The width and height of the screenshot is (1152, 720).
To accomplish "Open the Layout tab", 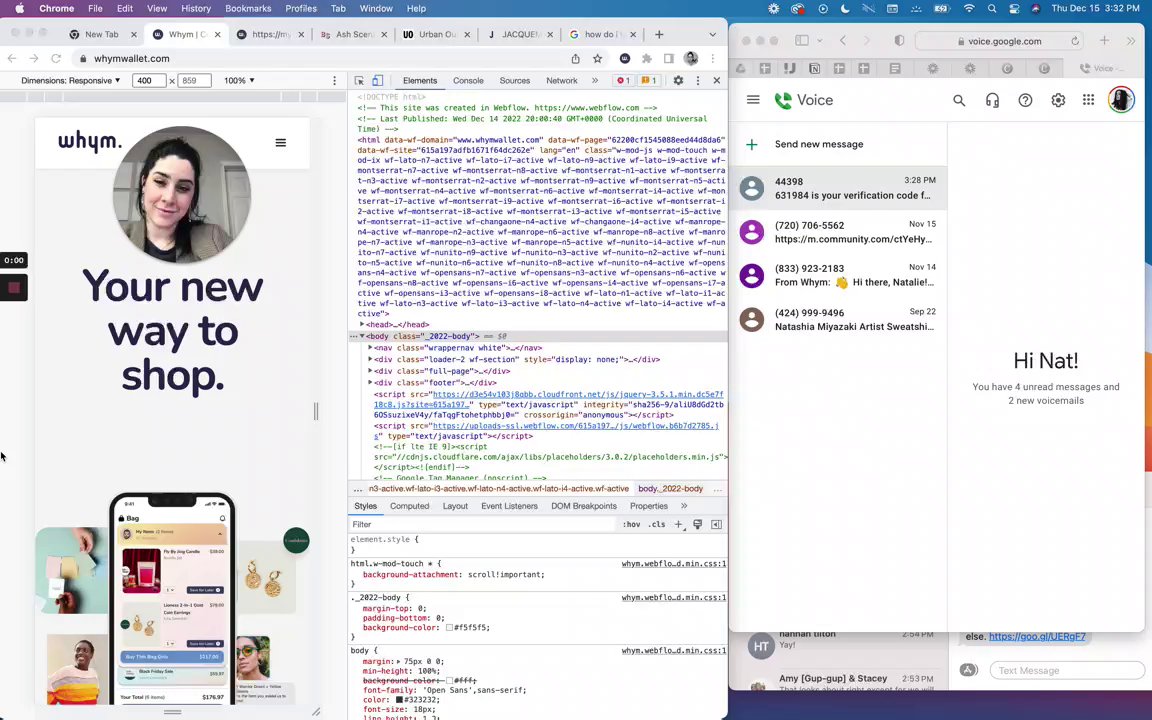I will (455, 506).
